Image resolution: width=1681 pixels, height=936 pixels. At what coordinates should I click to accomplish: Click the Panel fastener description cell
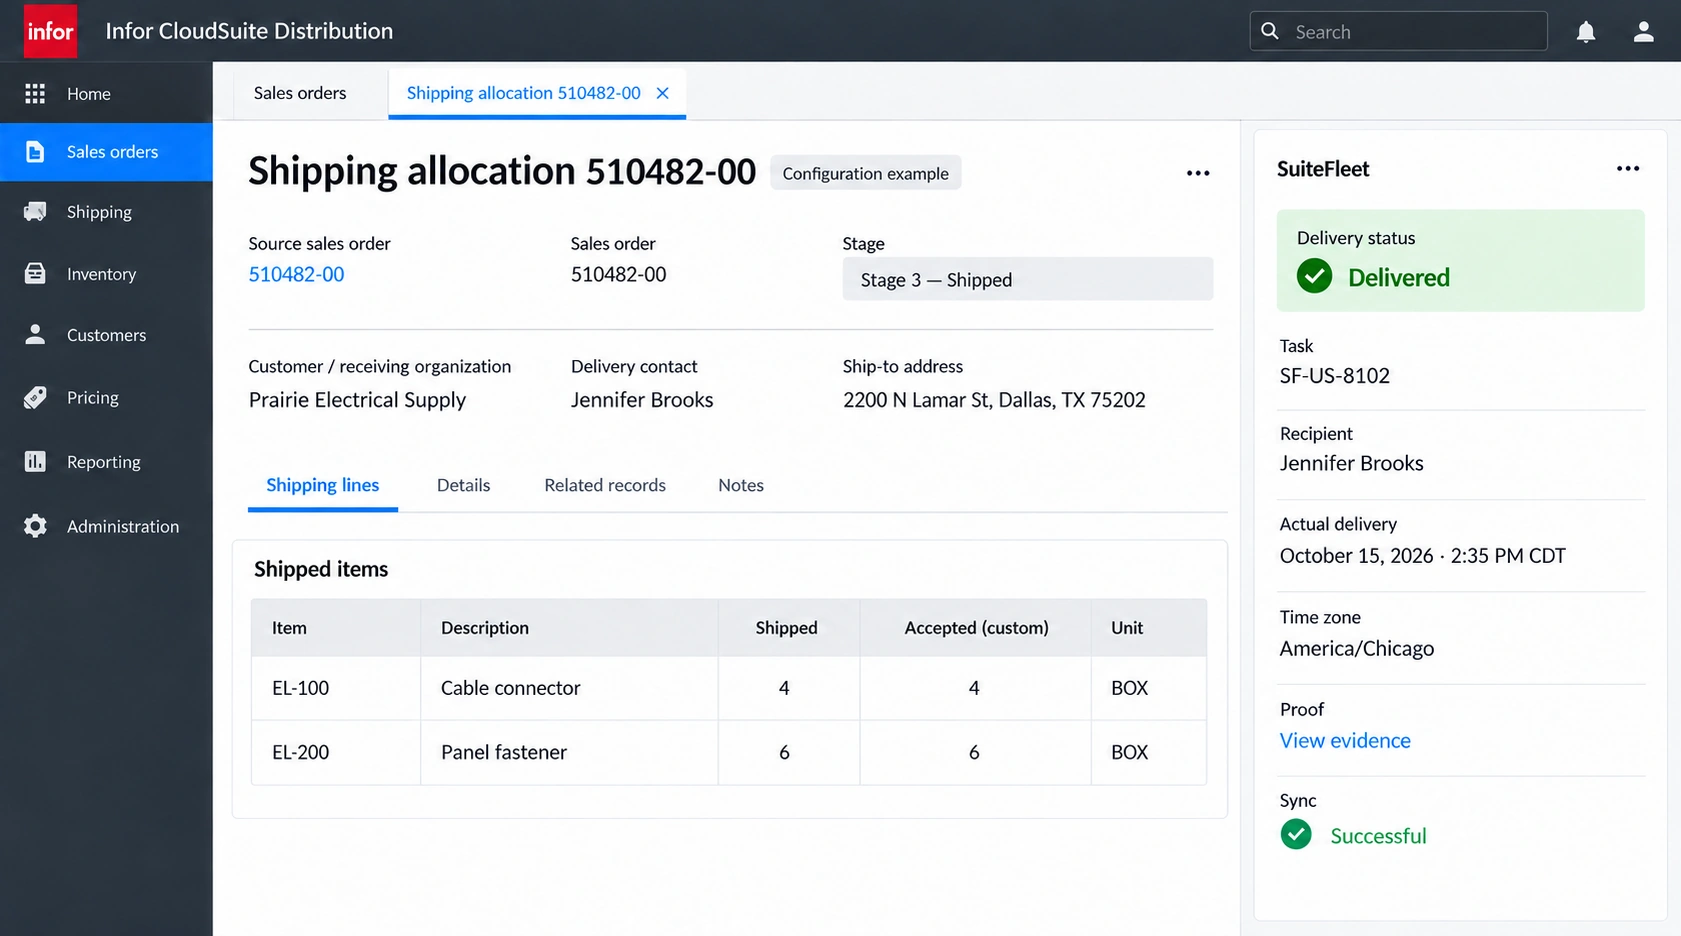click(569, 752)
